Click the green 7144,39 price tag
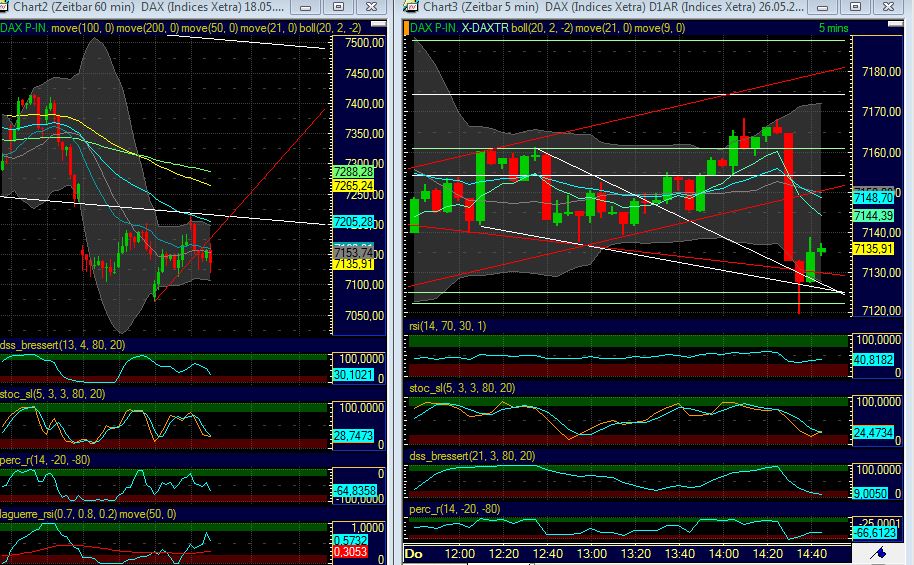The height and width of the screenshot is (565, 914). pos(873,216)
